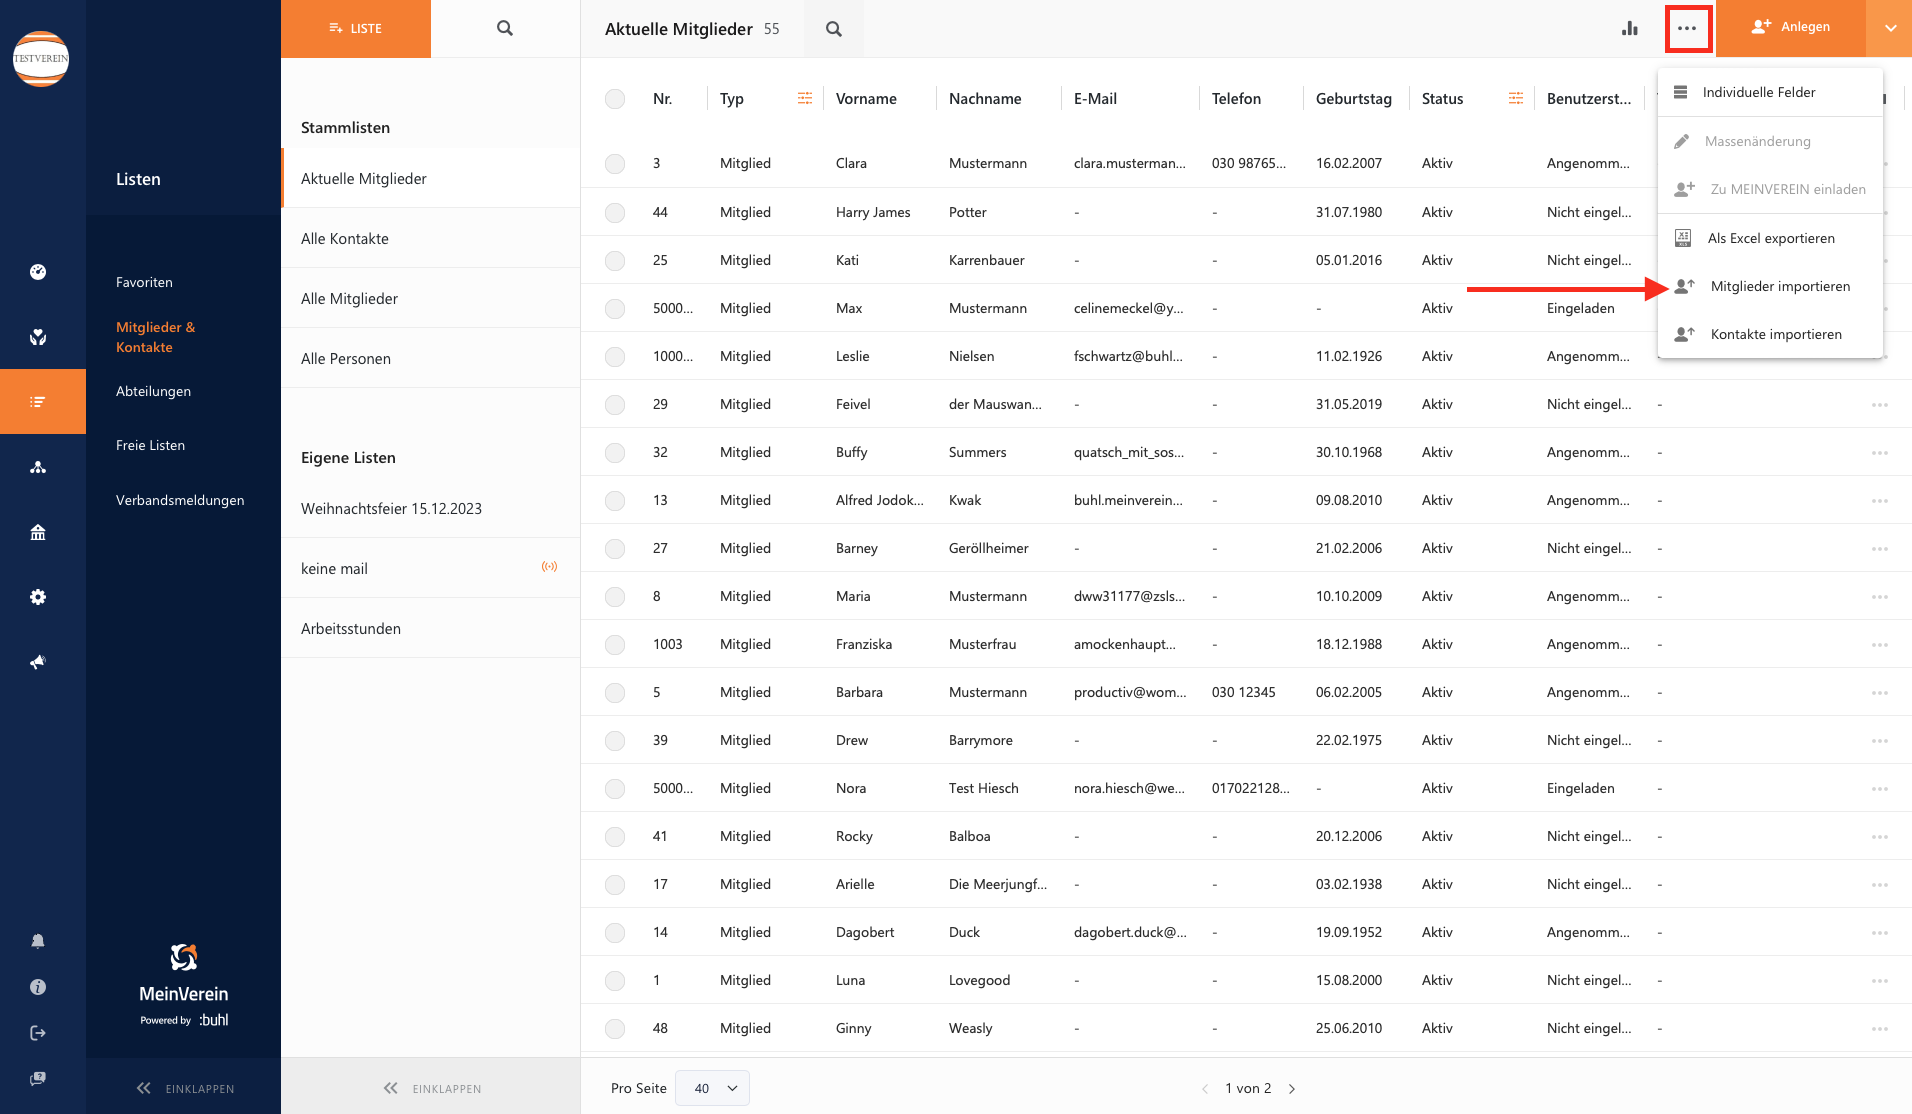This screenshot has height=1114, width=1912.
Task: Open Alle Kontakte list
Action: (x=431, y=238)
